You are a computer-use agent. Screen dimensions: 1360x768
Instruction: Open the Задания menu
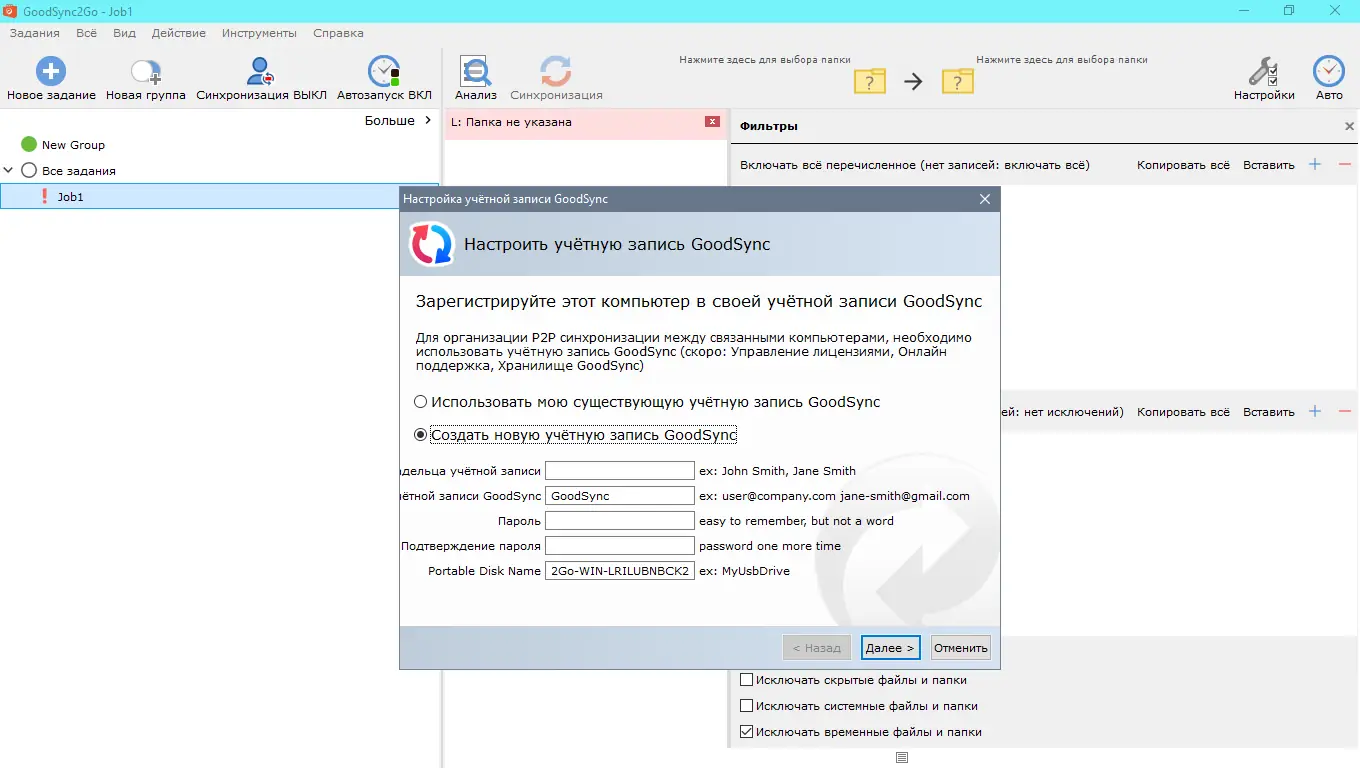coord(35,33)
